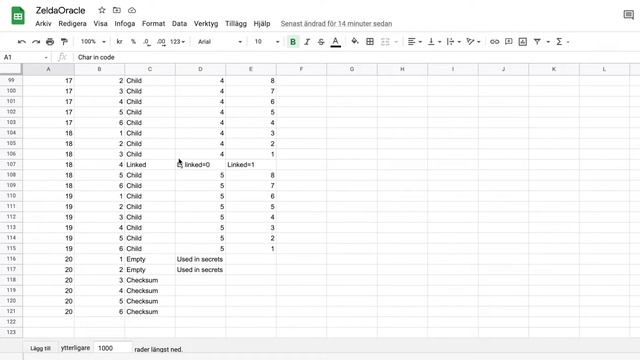Screen dimensions: 640x360
Task: Click the select-all corner box
Action: pos(11,69)
